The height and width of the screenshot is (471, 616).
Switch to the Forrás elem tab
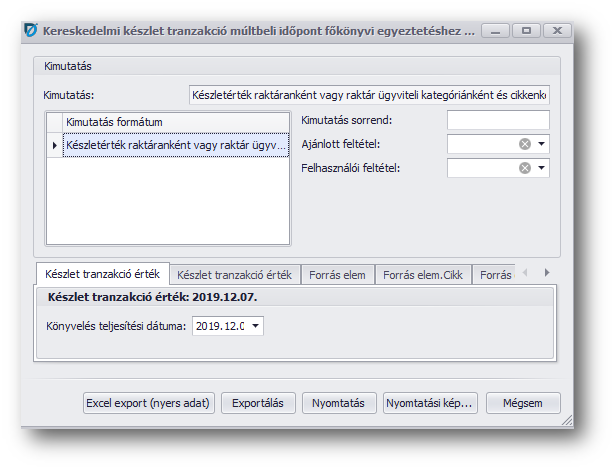(x=337, y=275)
